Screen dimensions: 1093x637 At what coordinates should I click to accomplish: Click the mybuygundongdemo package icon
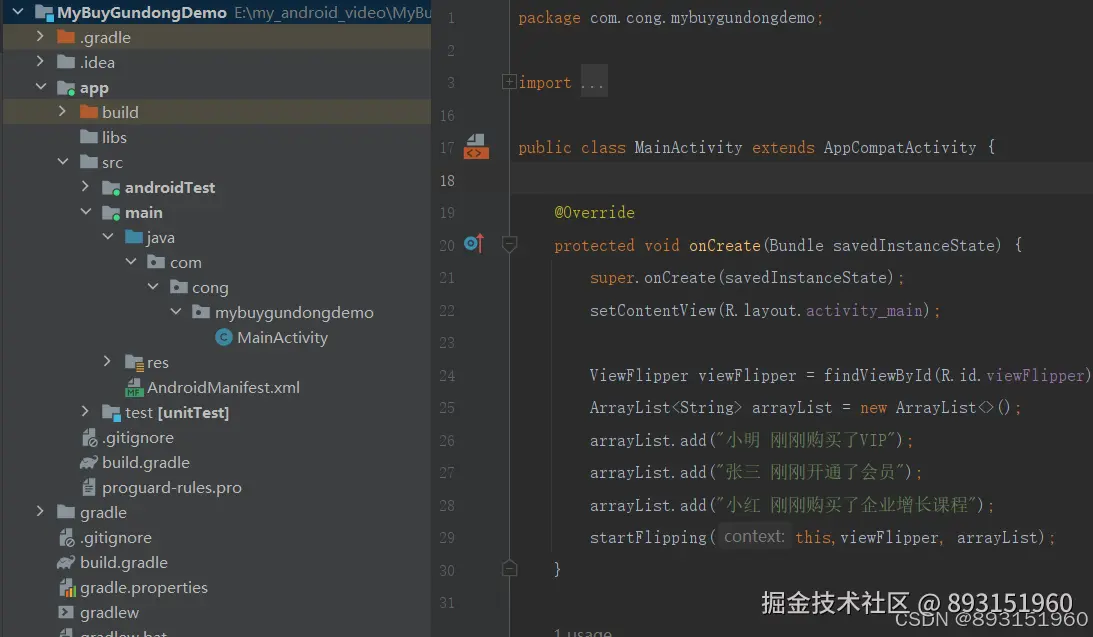point(201,312)
